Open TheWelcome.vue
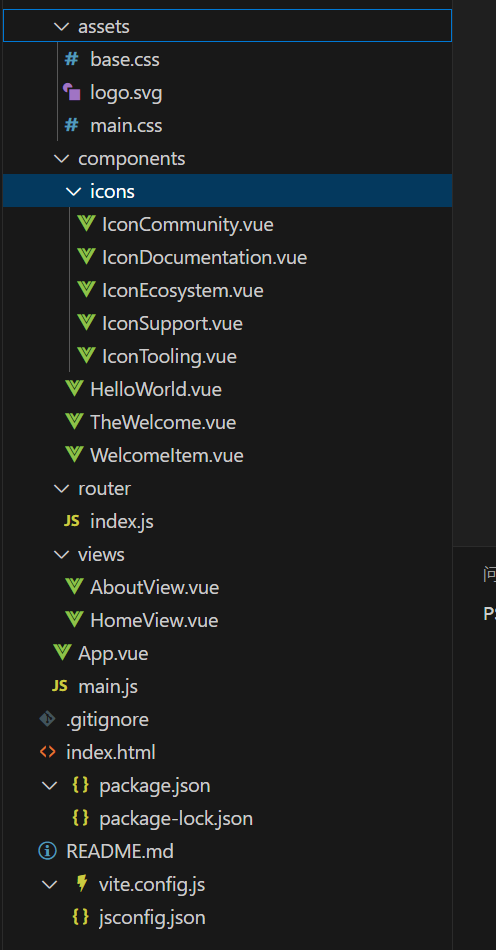This screenshot has width=496, height=950. click(x=163, y=422)
